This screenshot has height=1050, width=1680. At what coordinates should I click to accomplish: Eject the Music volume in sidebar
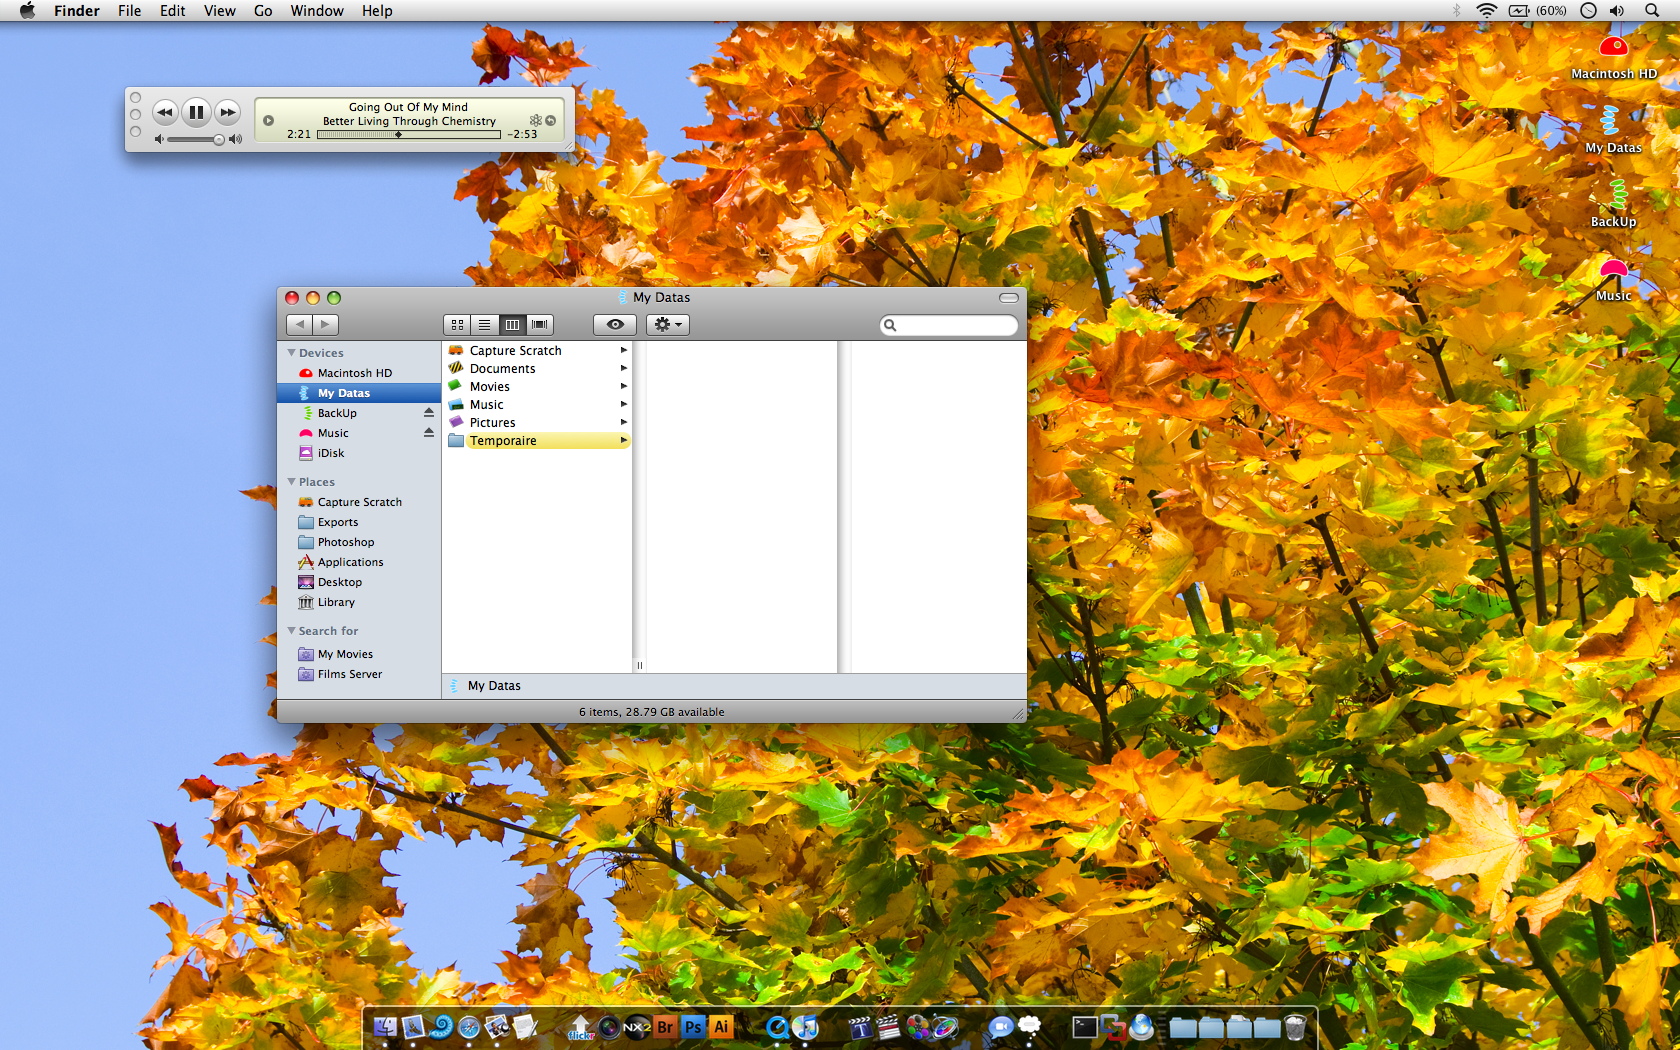pos(429,433)
